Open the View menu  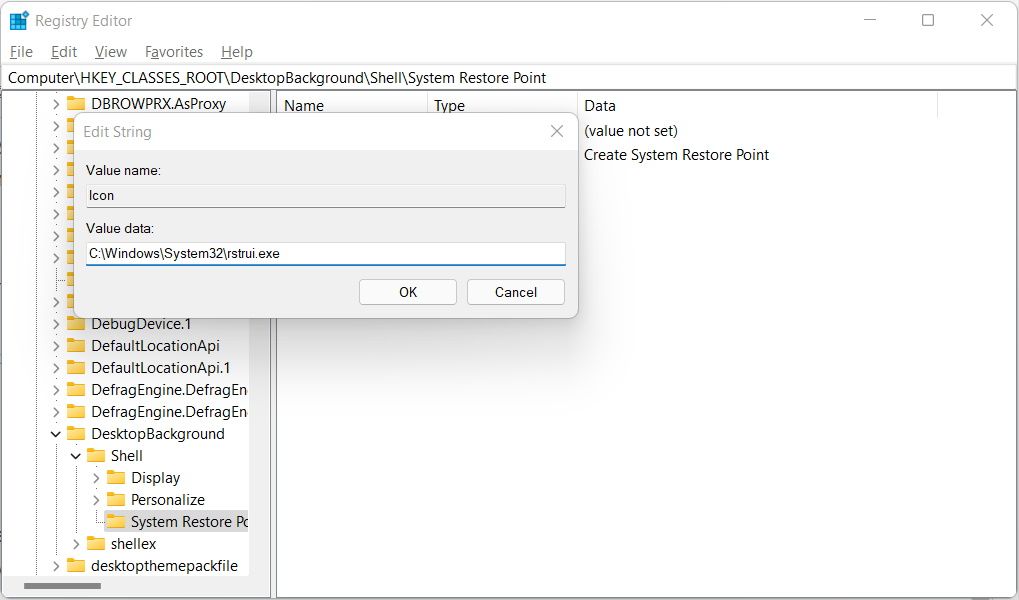click(x=110, y=52)
